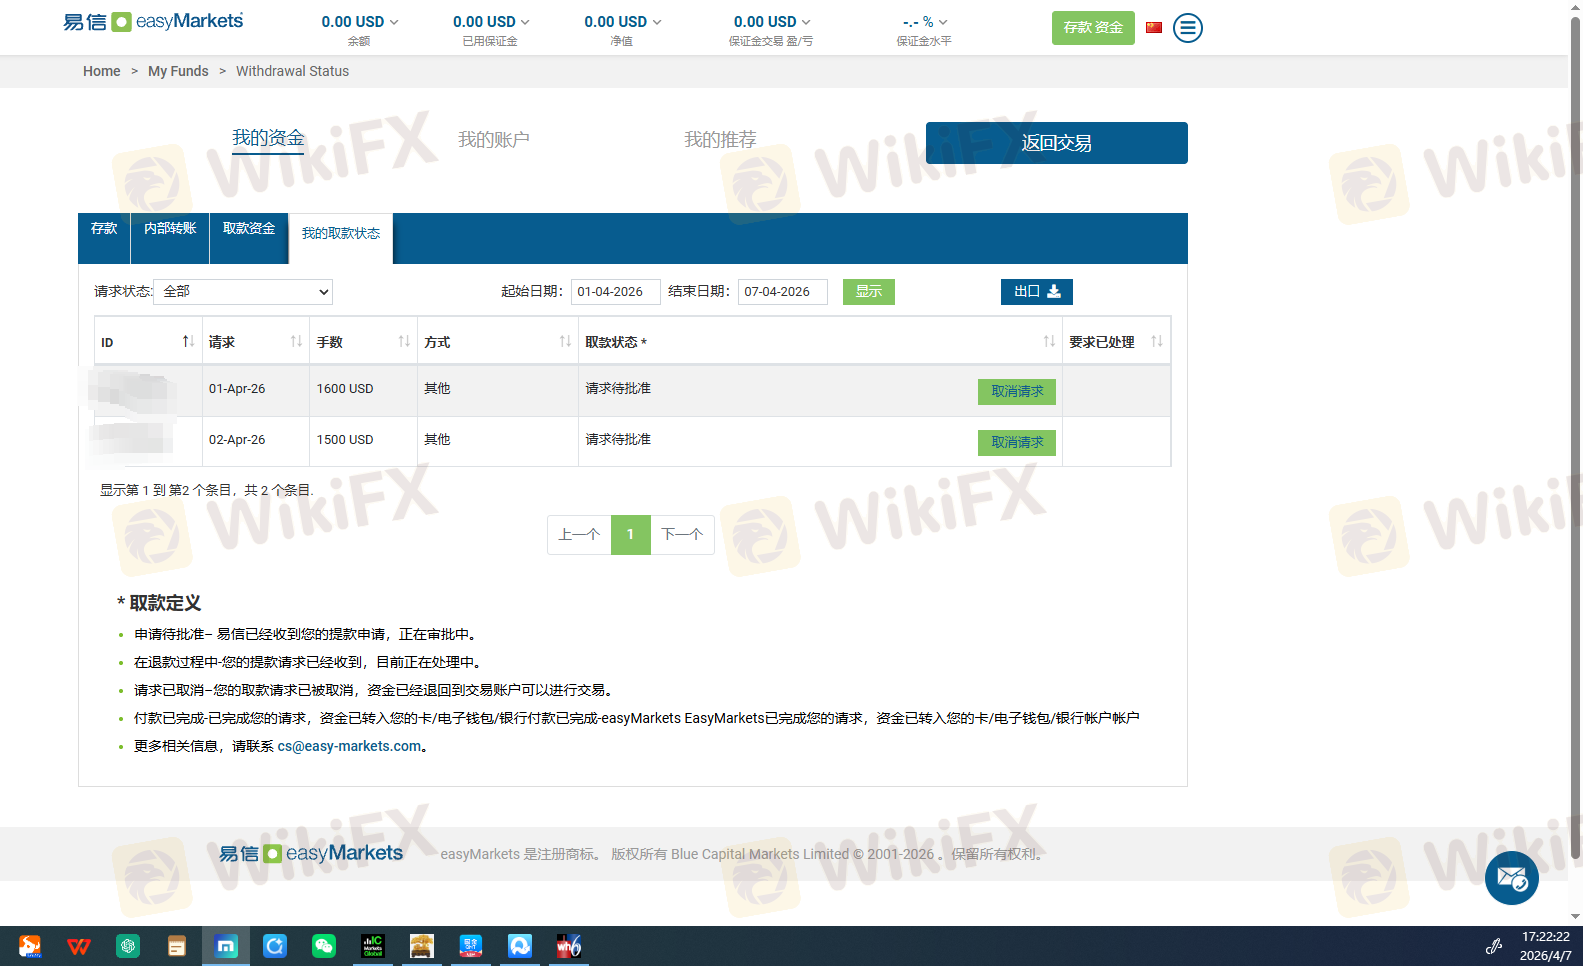Sort table by ID column arrows
Viewport: 1583px width, 966px height.
(188, 342)
